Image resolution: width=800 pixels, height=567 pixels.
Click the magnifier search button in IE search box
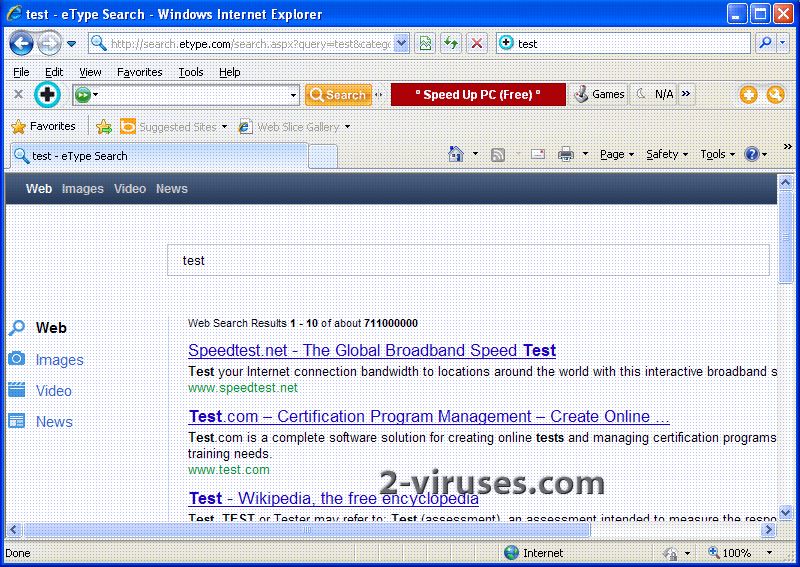pyautogui.click(x=765, y=43)
